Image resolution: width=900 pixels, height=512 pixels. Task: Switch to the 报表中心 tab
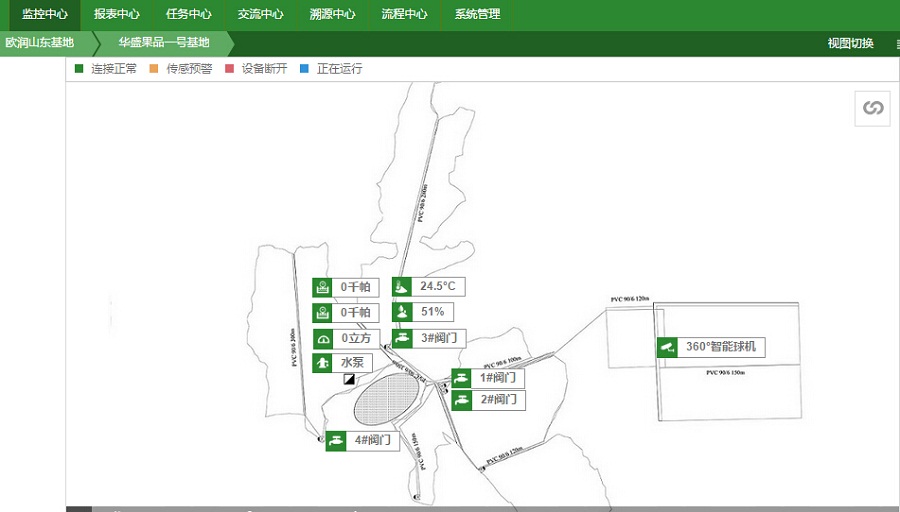(117, 15)
